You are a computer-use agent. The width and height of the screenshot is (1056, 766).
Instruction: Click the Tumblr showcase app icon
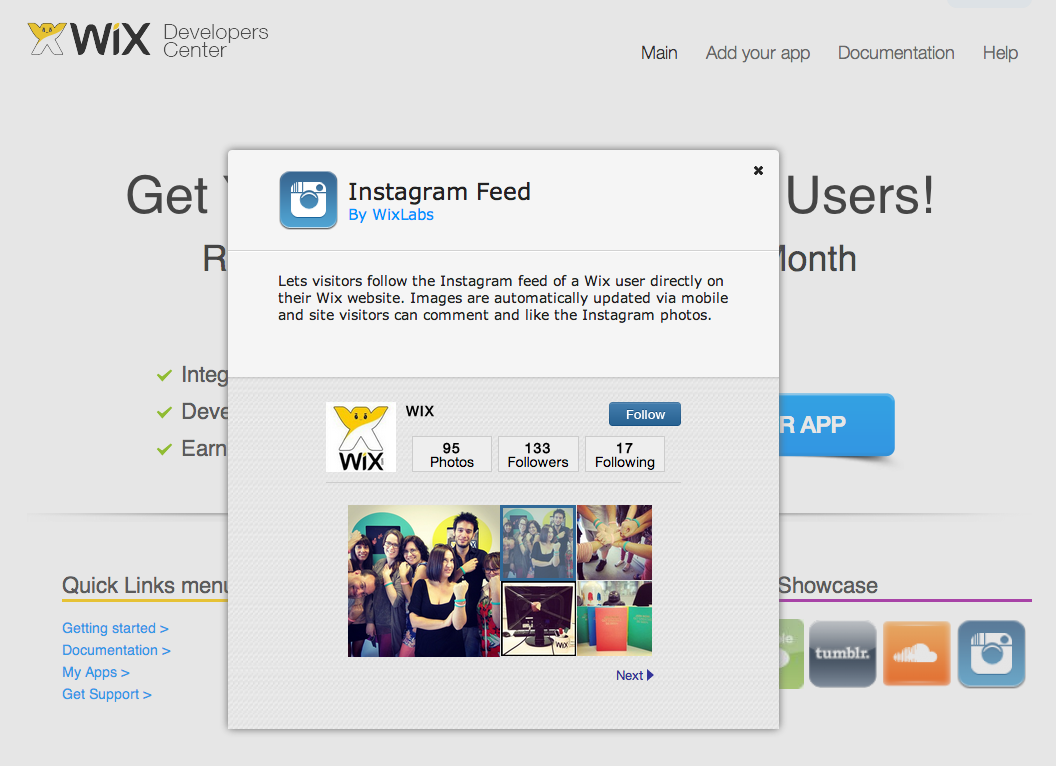coord(843,654)
